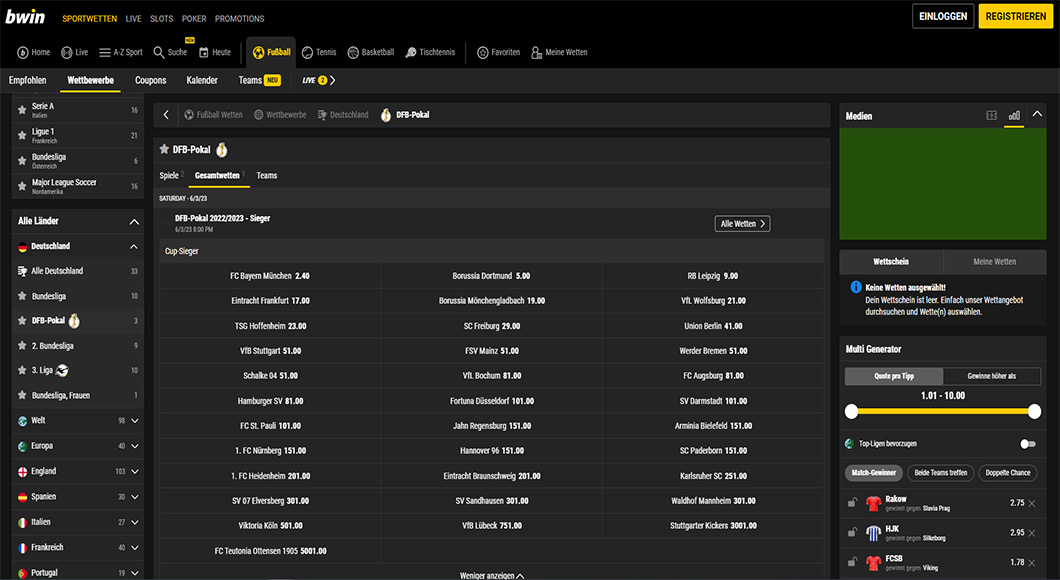Switch Medien panel to pitch view icon
The image size is (1060, 580).
tap(992, 116)
